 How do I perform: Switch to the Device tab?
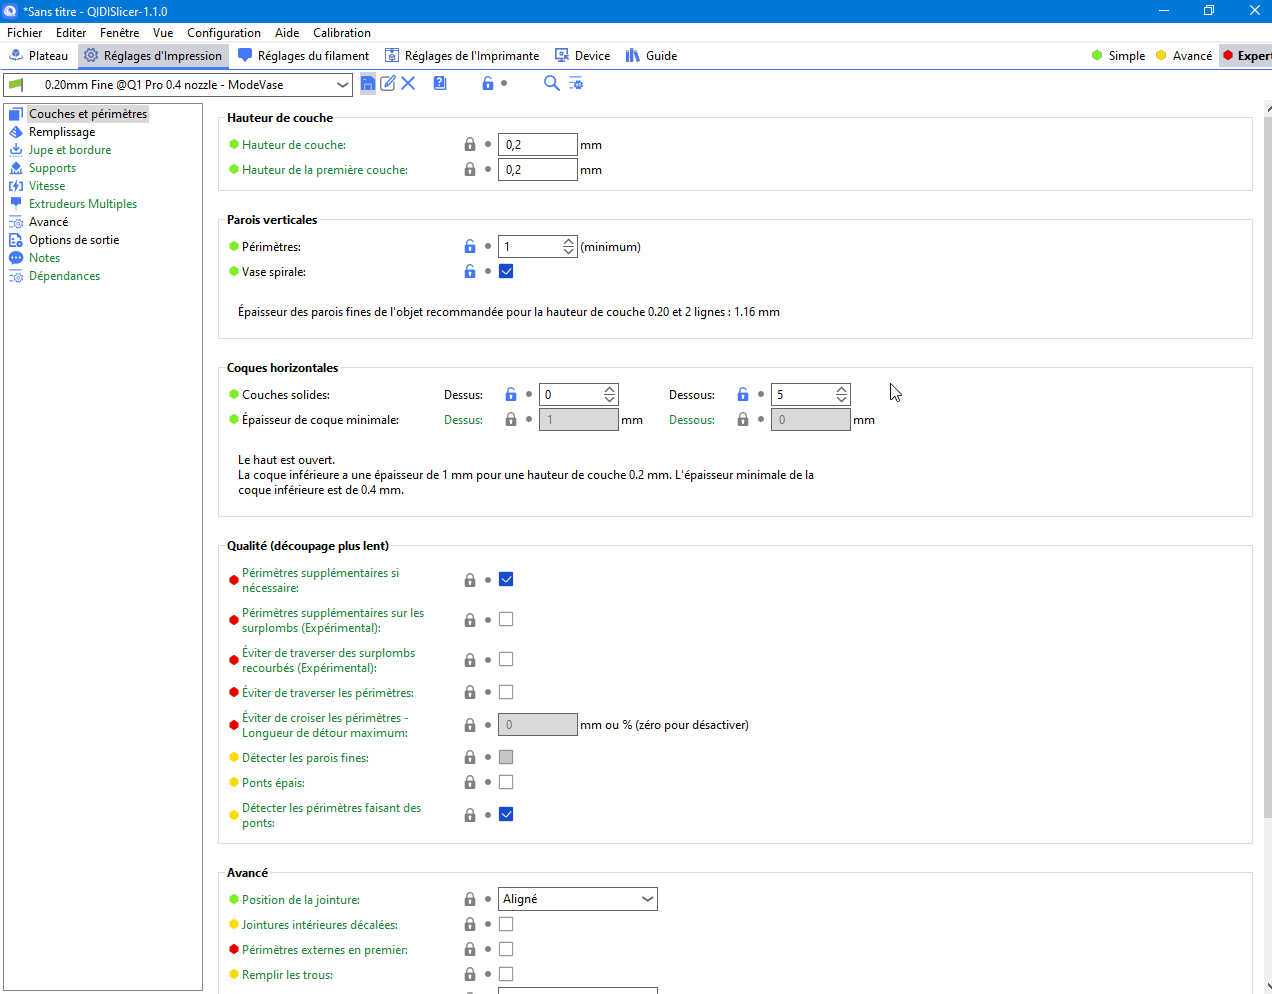583,56
